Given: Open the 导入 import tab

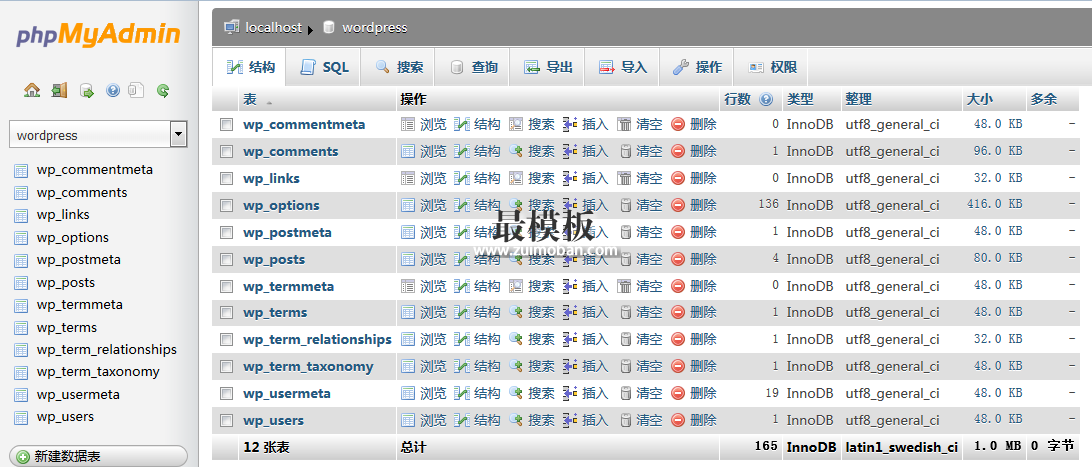Looking at the screenshot, I should 623,68.
